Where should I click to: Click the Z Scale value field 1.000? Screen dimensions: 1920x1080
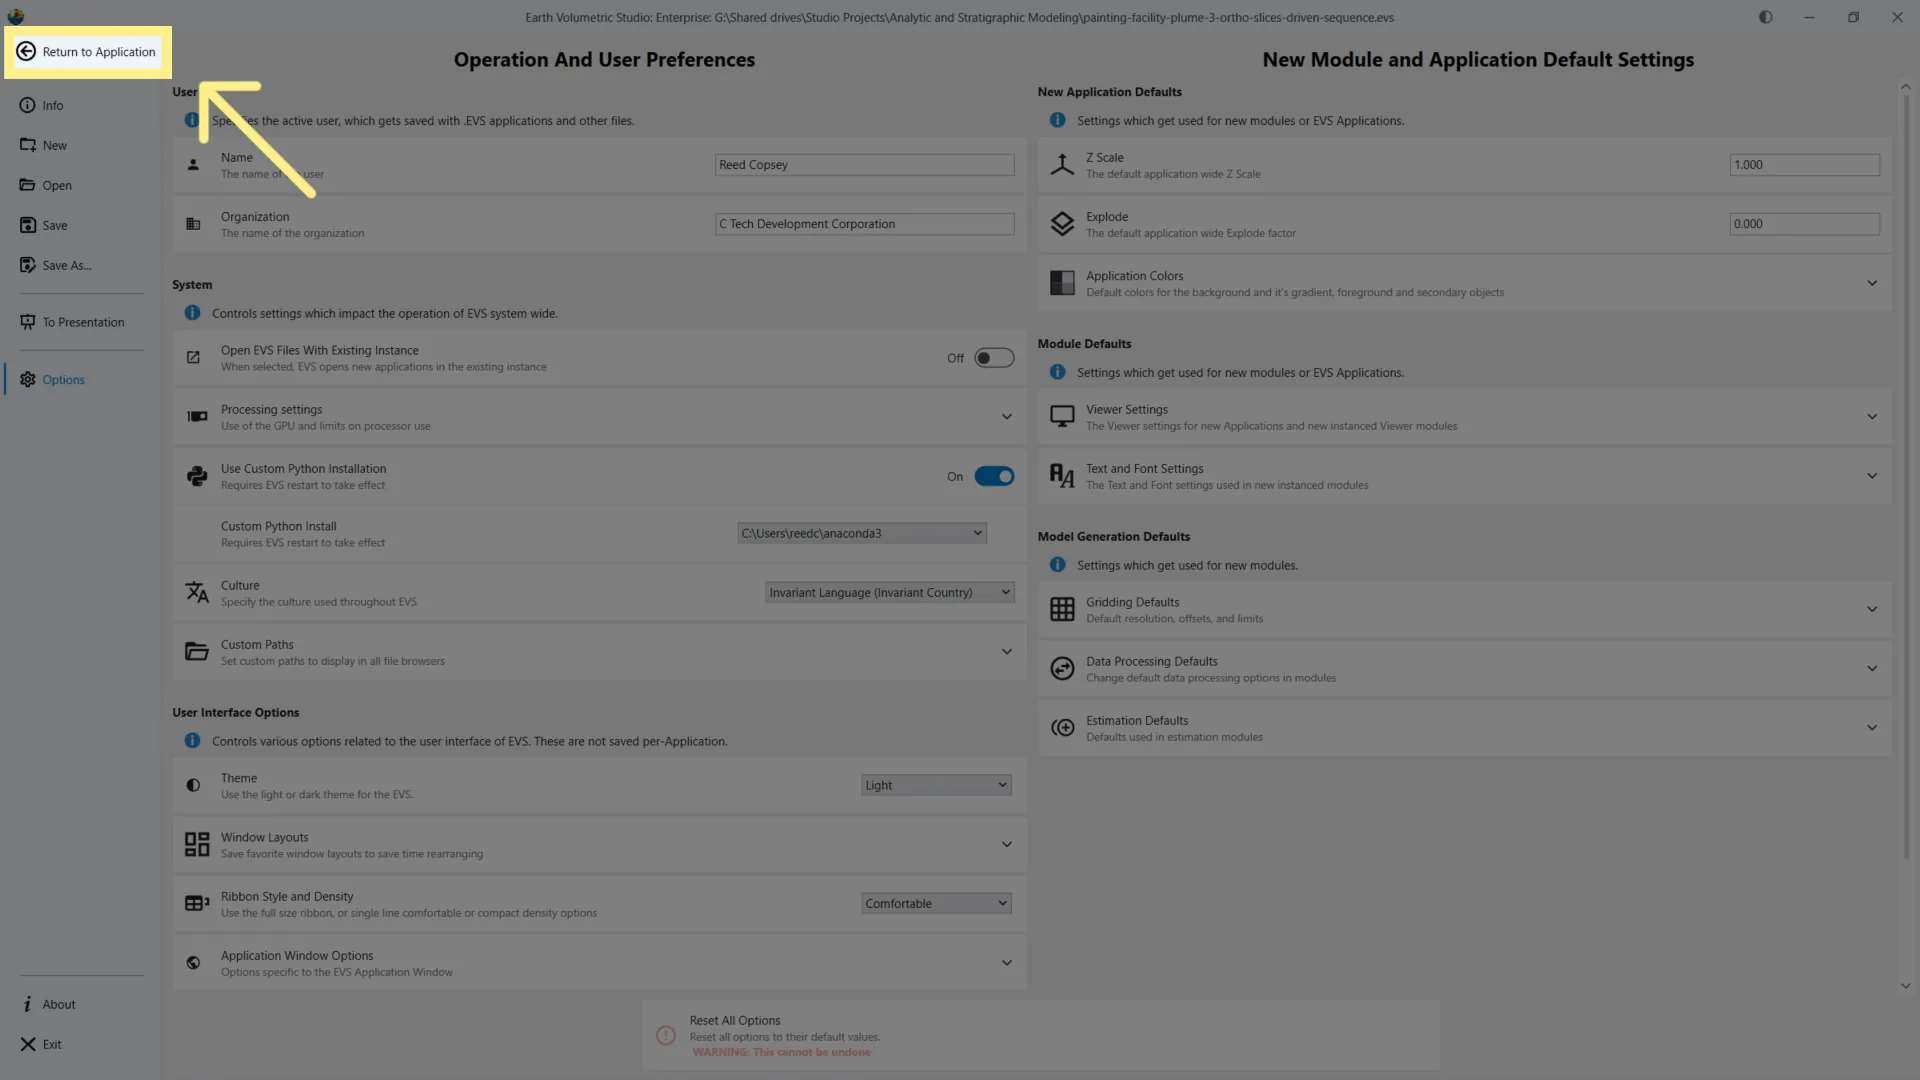point(1805,165)
